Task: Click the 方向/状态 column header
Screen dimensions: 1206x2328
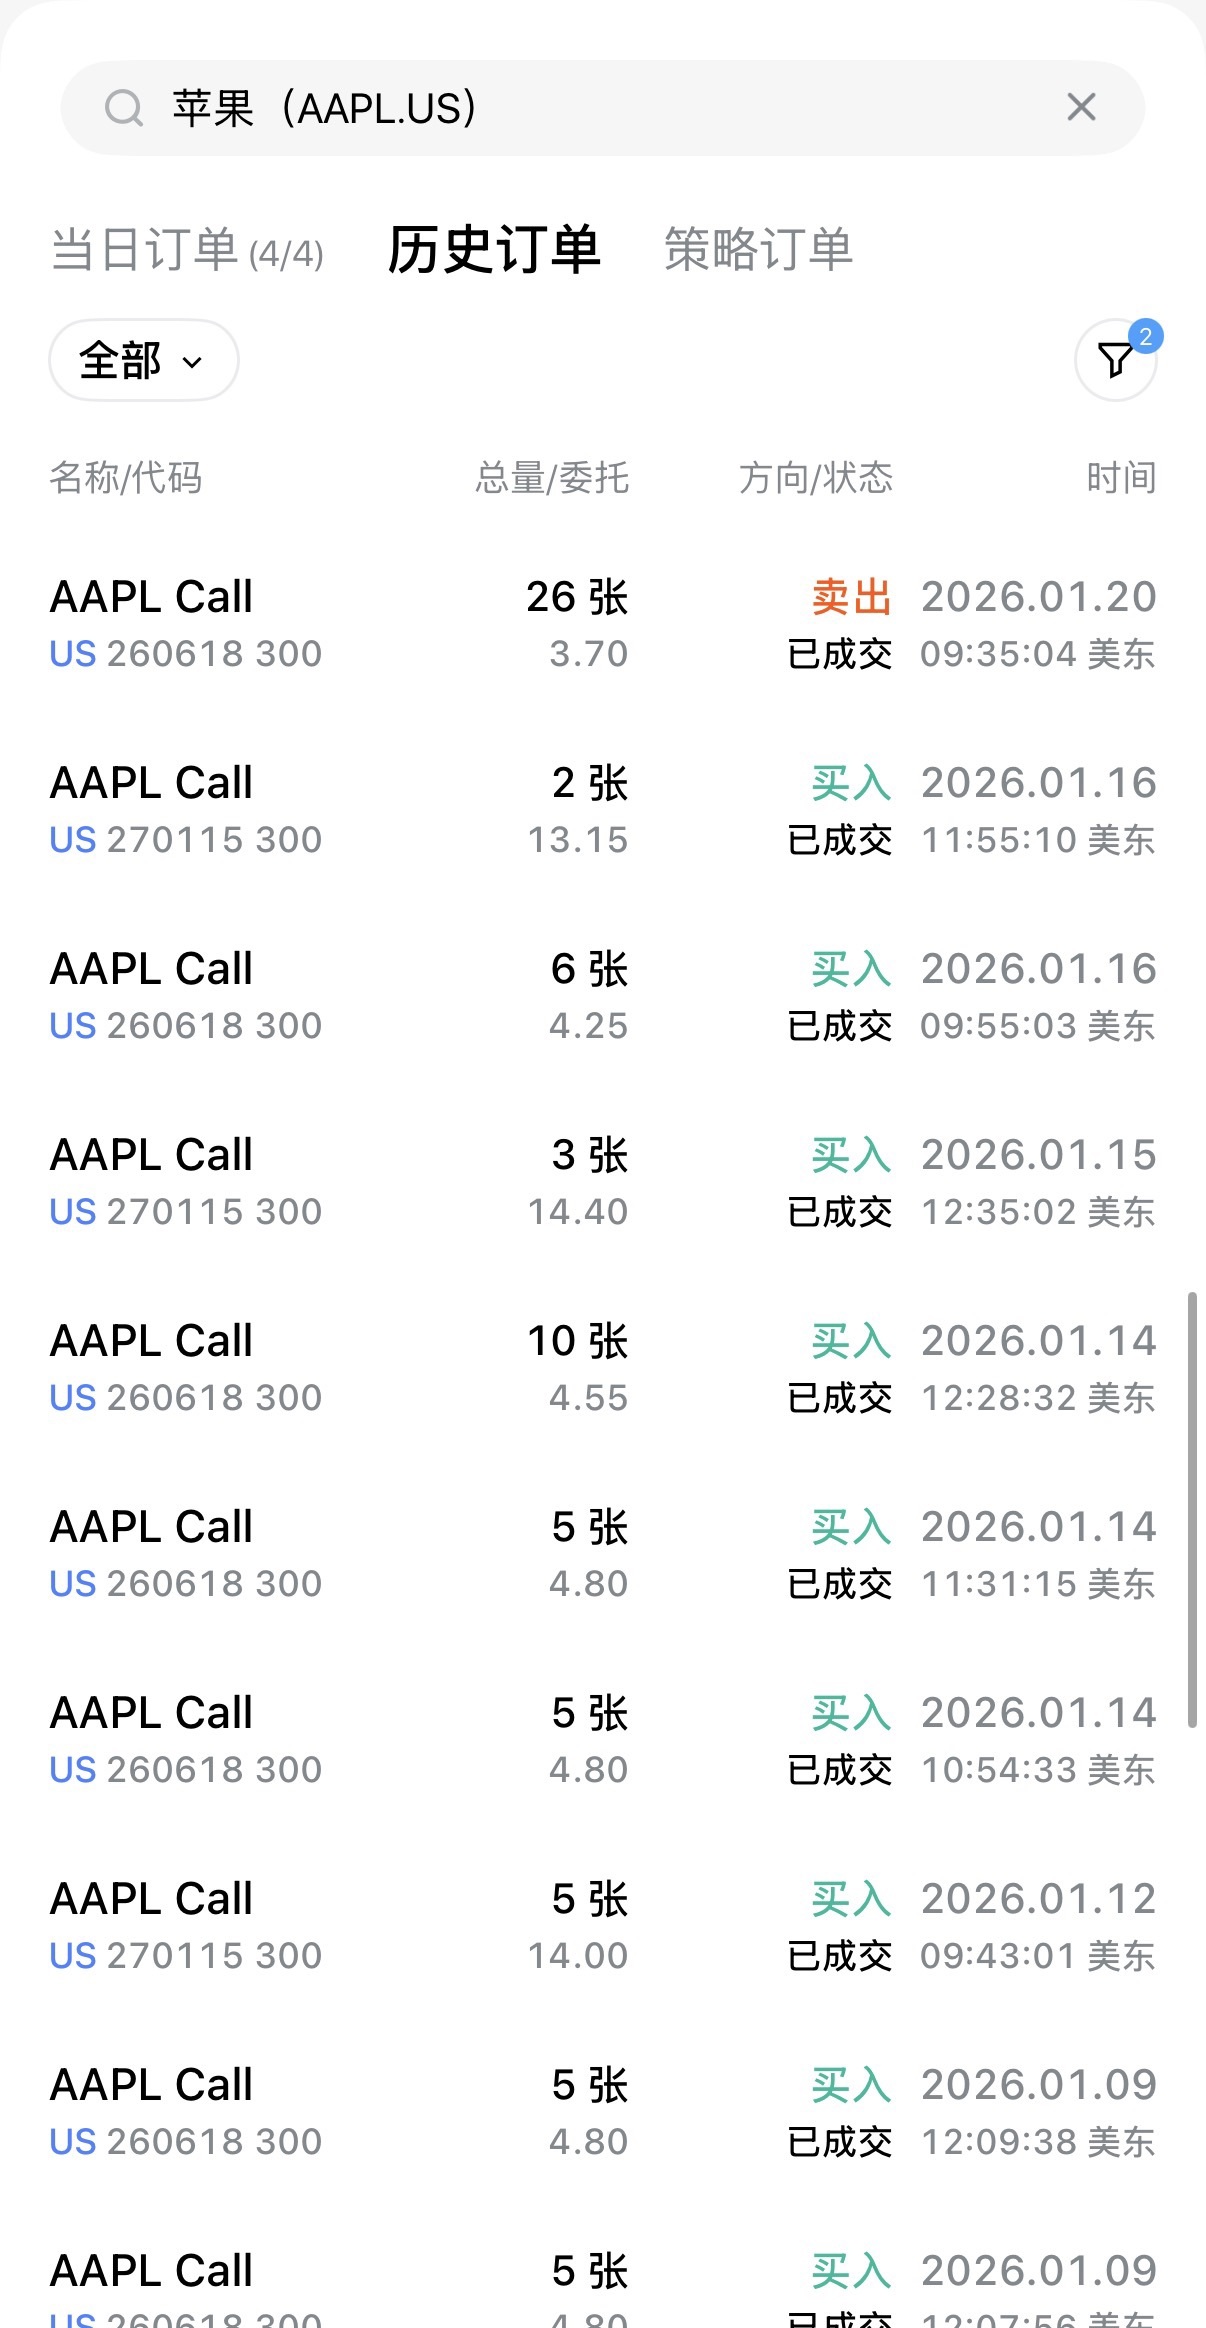Action: (x=815, y=478)
